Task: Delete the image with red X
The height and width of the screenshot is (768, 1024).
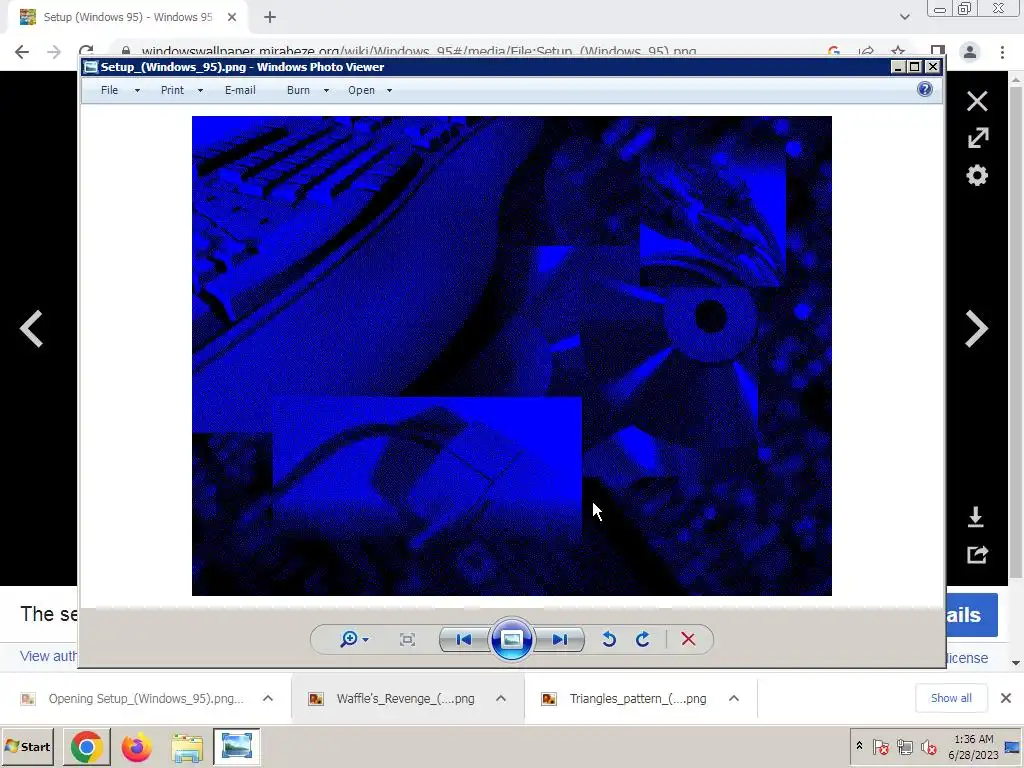Action: pos(688,639)
